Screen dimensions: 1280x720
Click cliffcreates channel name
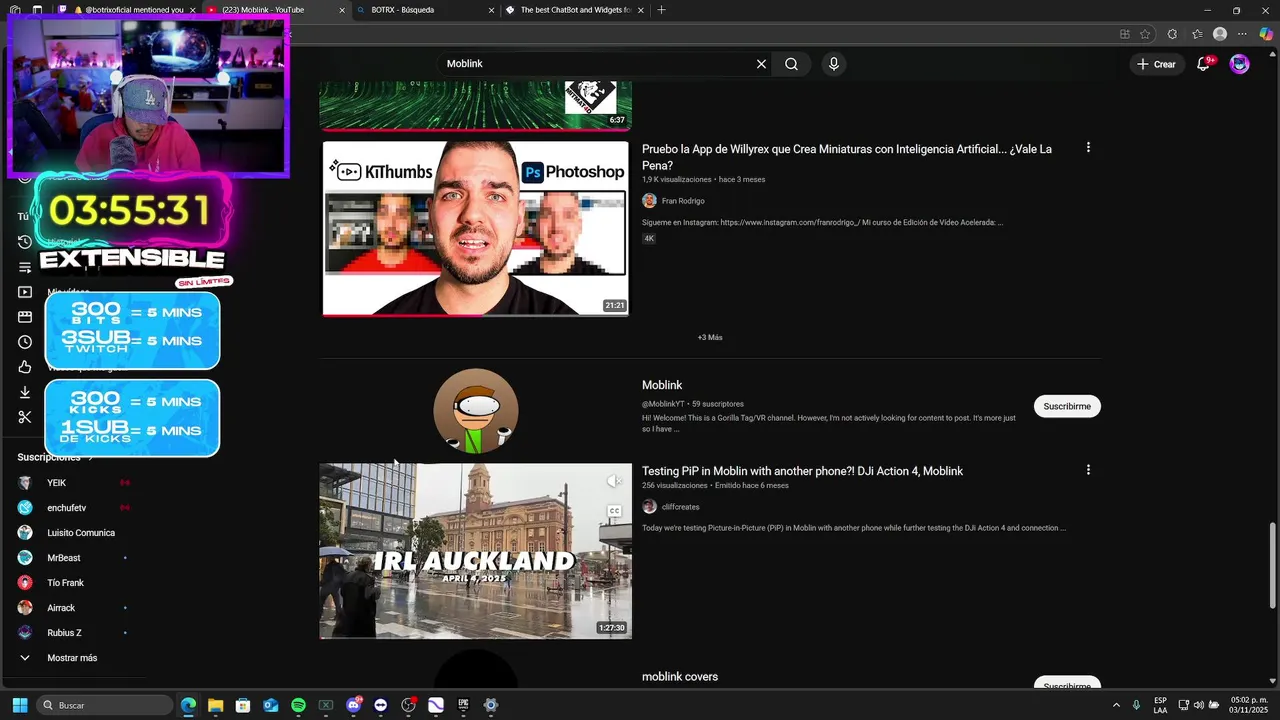coord(680,507)
